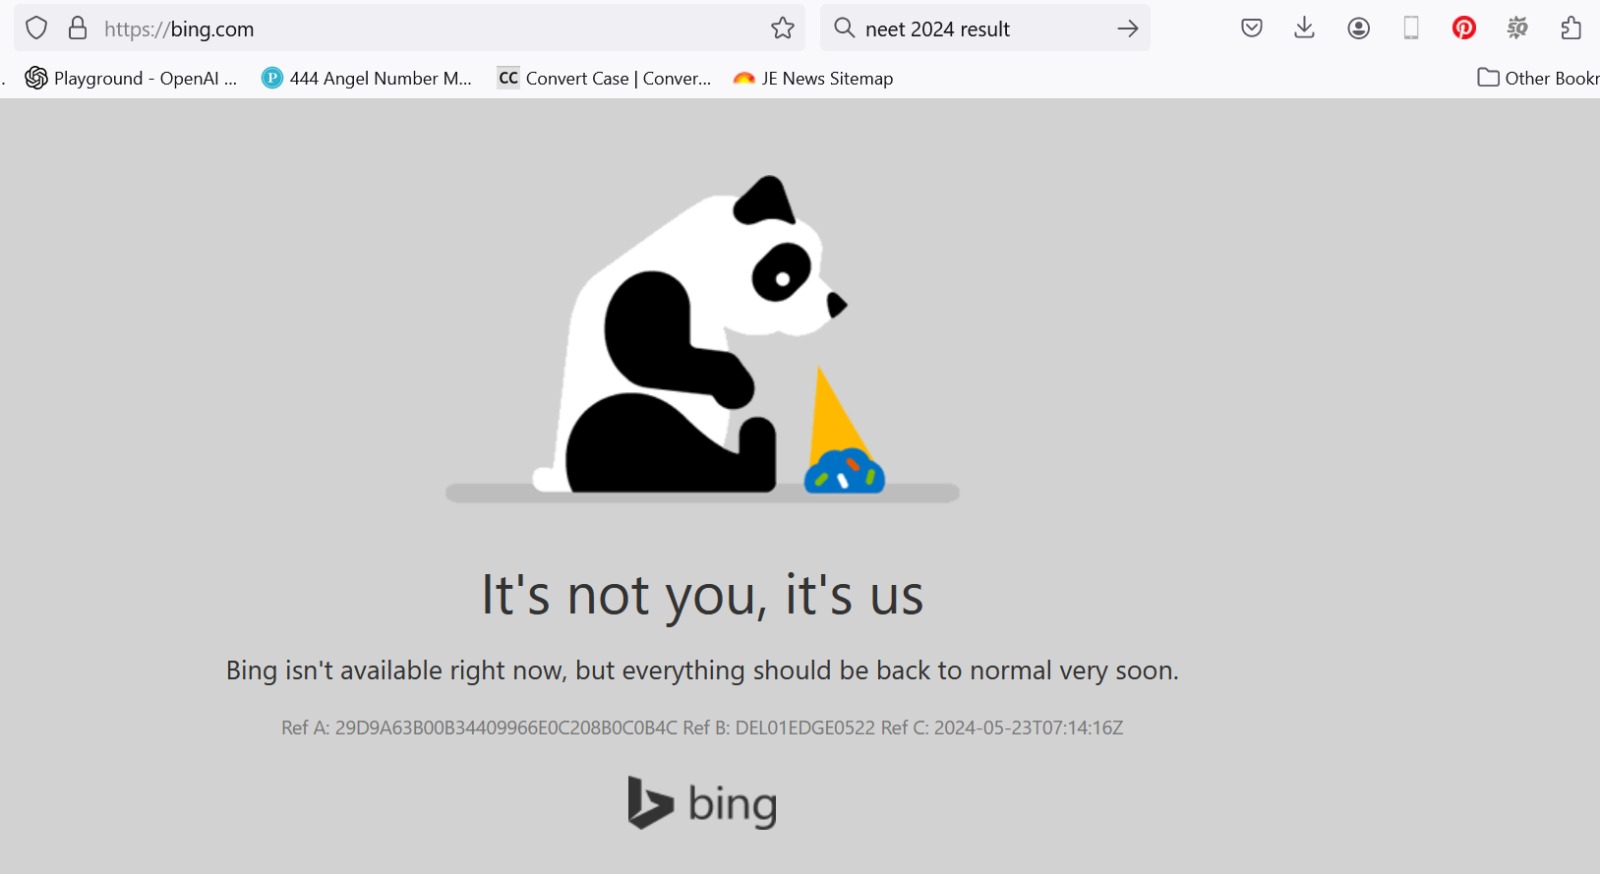This screenshot has width=1600, height=874.
Task: Submit search with the arrow button
Action: tap(1128, 28)
